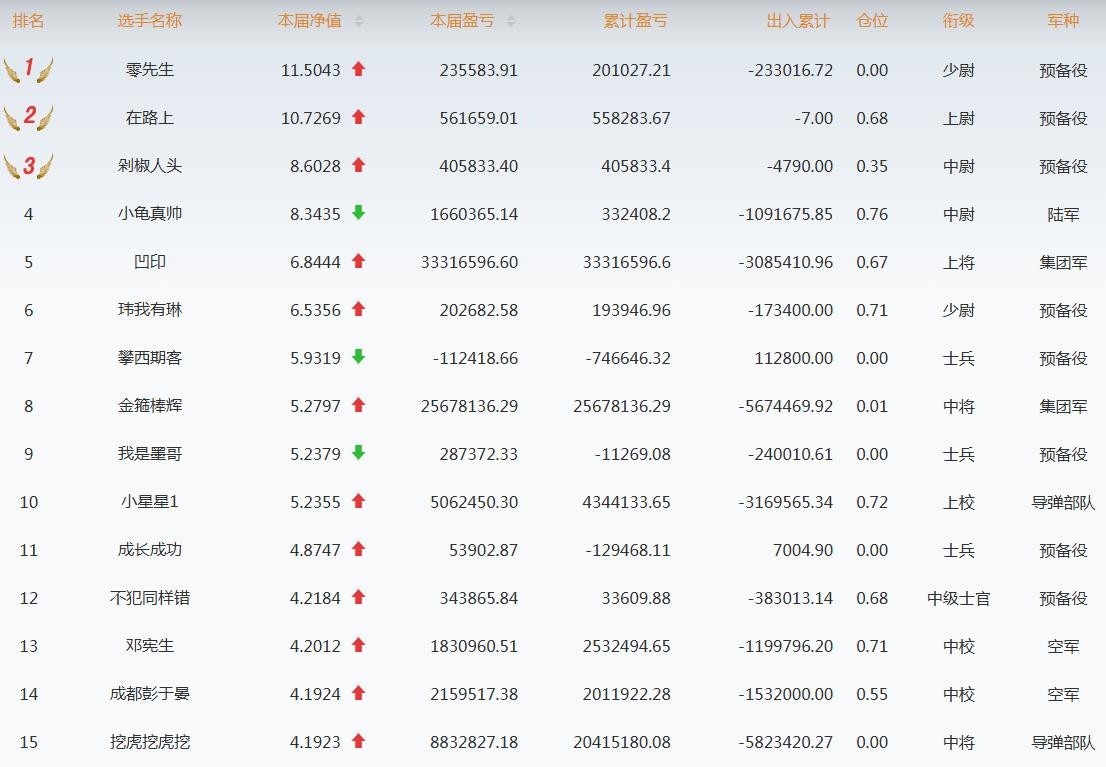Open player 小龟真帅 details
The width and height of the screenshot is (1106, 767).
pyautogui.click(x=150, y=214)
